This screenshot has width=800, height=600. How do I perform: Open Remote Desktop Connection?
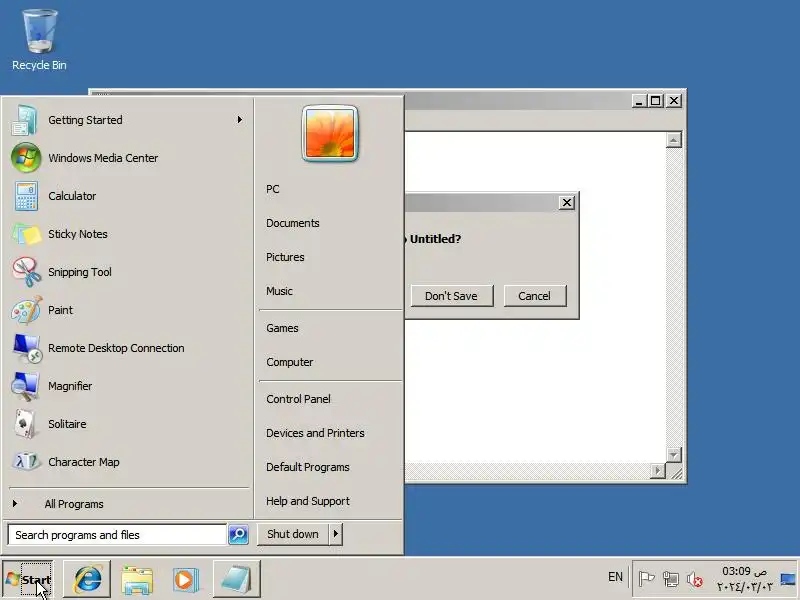click(x=128, y=348)
